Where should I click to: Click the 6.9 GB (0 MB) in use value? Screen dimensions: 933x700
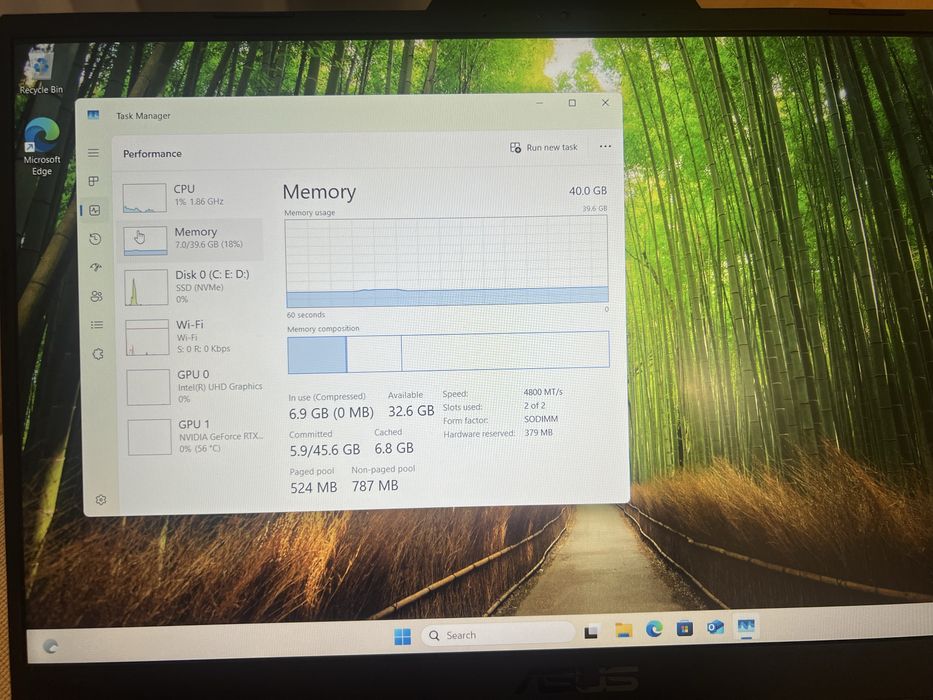pyautogui.click(x=331, y=412)
